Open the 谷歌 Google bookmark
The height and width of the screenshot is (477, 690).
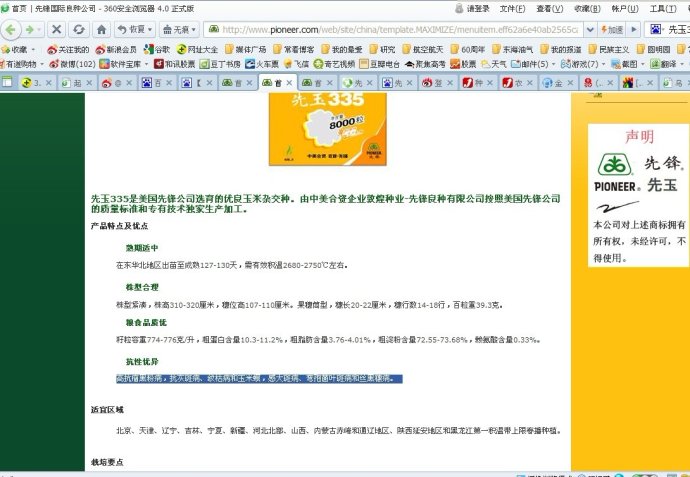157,49
